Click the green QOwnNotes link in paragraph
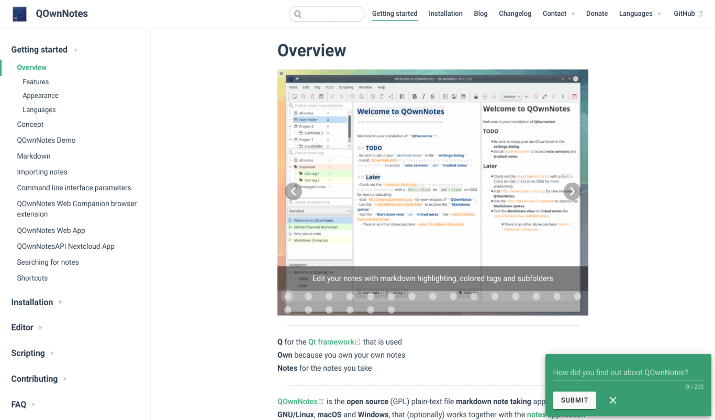 click(x=297, y=401)
